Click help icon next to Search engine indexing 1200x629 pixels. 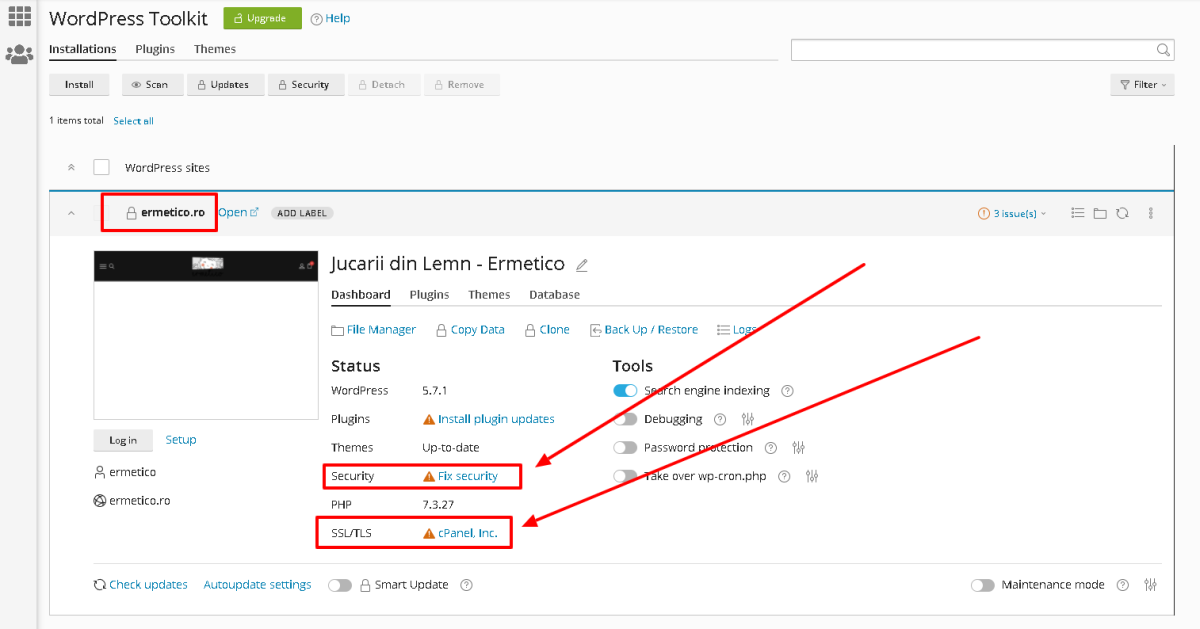click(787, 391)
